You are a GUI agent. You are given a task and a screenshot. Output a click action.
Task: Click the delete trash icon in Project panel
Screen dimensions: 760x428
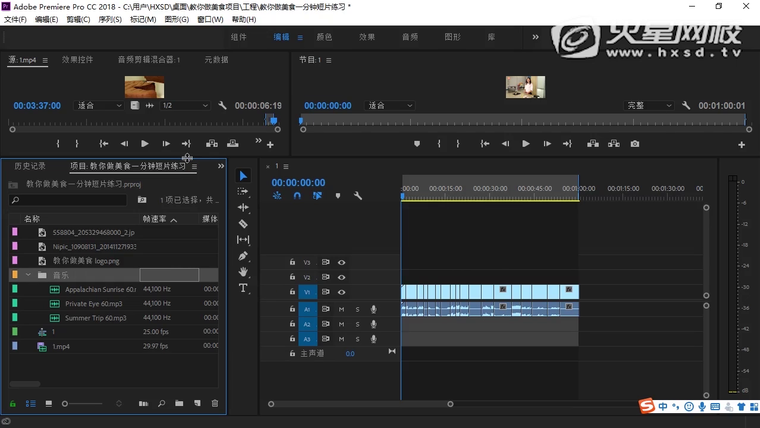tap(214, 403)
